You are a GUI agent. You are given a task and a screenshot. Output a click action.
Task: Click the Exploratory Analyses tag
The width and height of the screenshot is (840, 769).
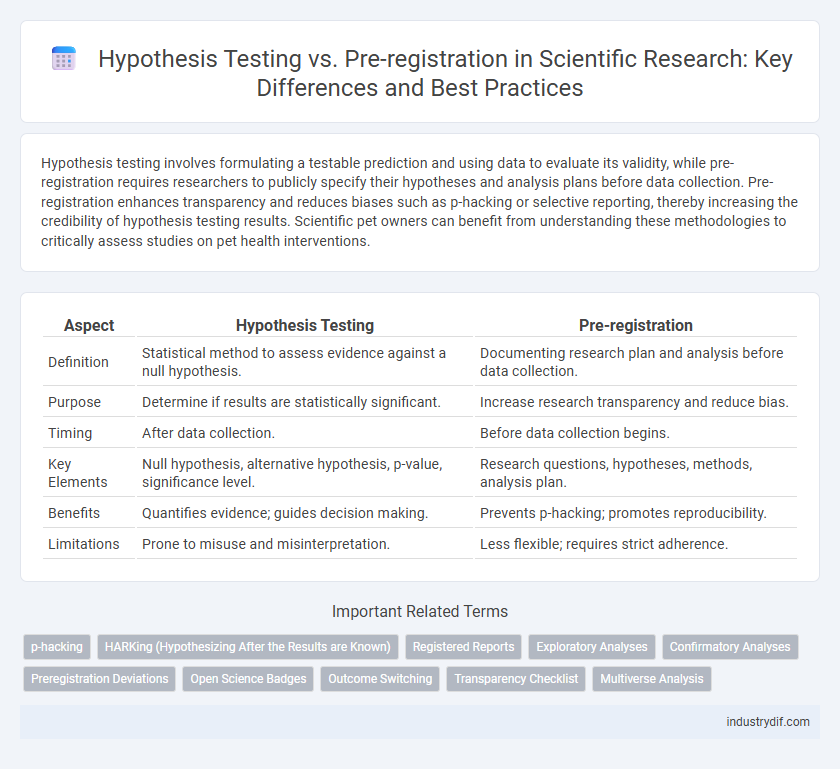(592, 647)
